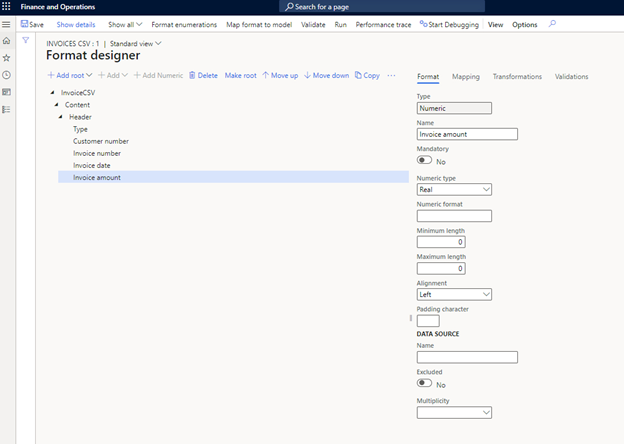The image size is (624, 444).
Task: Open Workspaces icon in sidebar
Action: pyautogui.click(x=6, y=92)
